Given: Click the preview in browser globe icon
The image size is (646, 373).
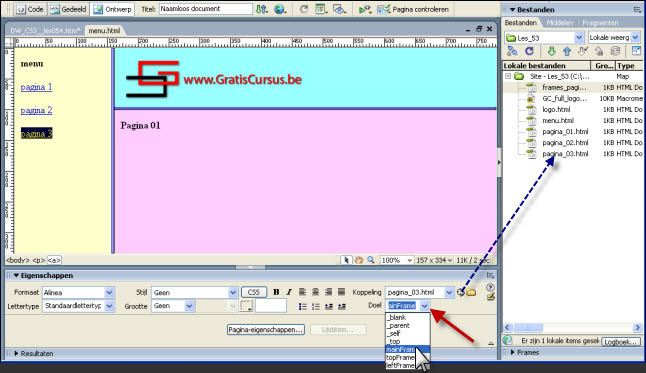Looking at the screenshot, I should pos(280,9).
